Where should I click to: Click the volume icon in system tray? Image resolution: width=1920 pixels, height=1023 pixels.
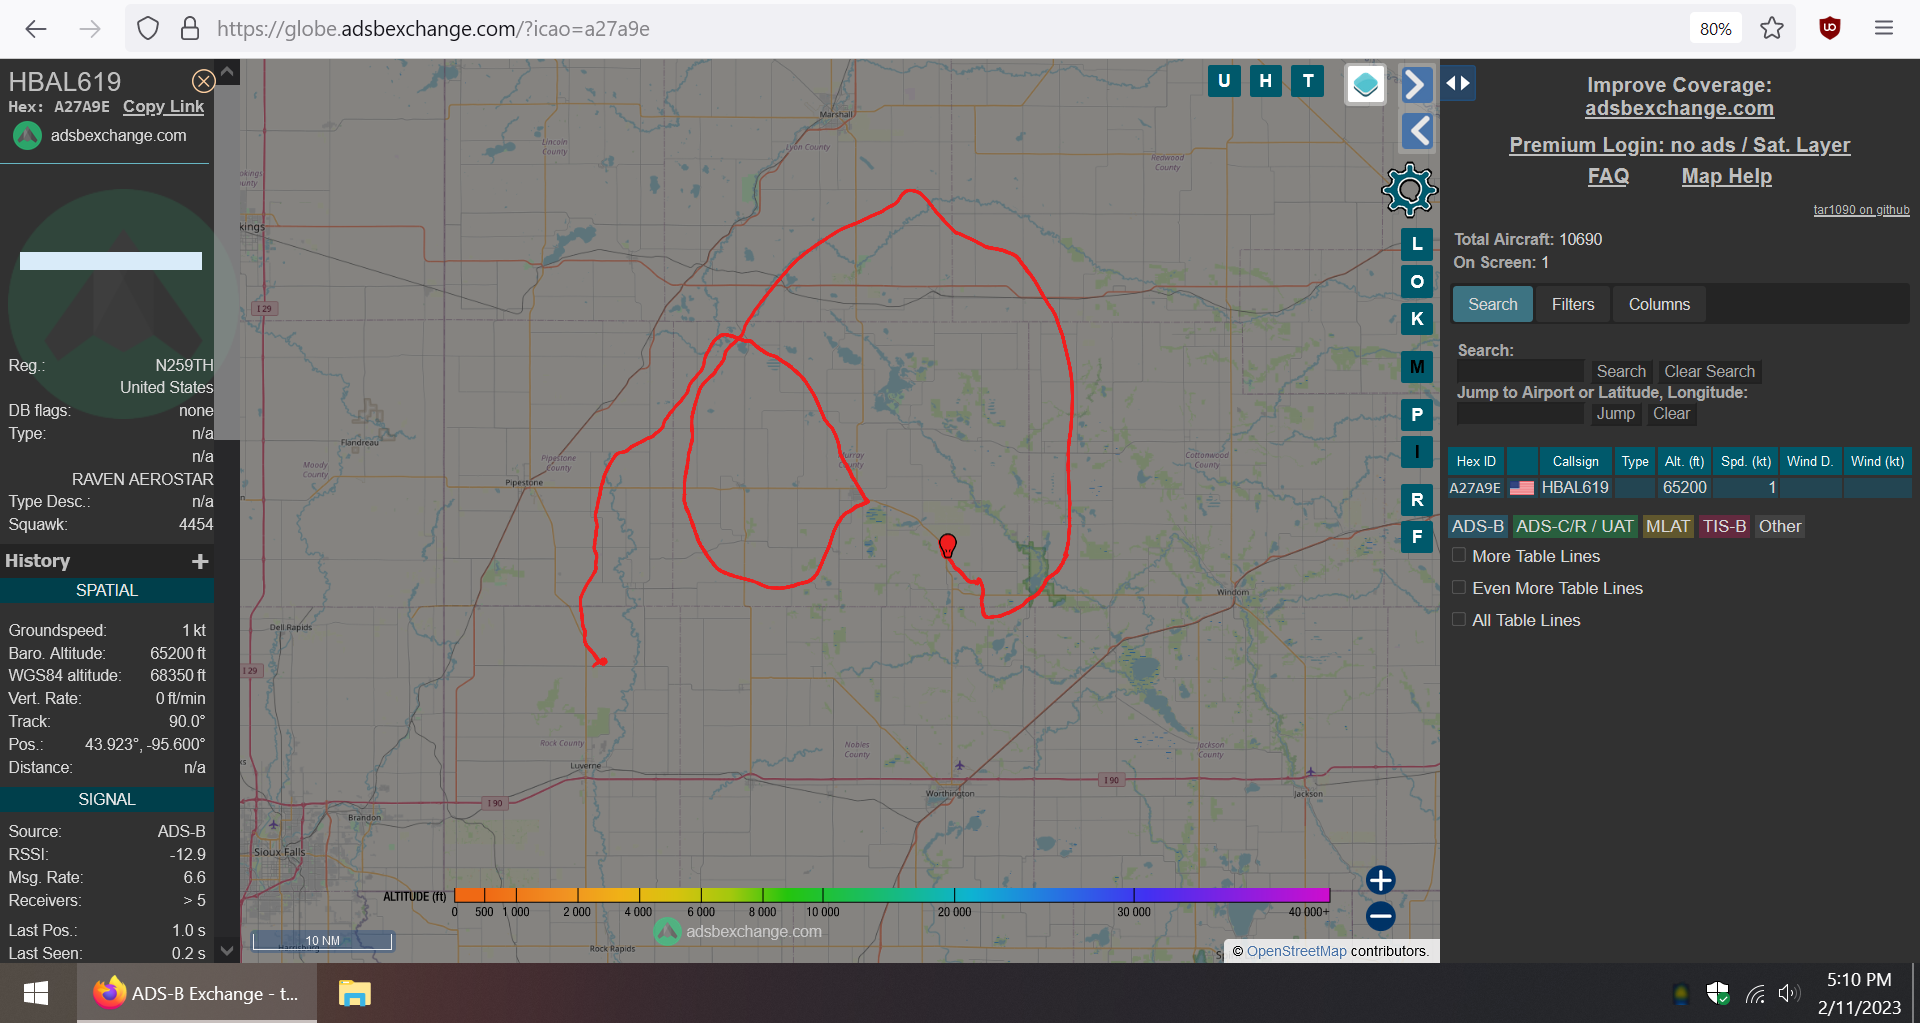point(1789,994)
